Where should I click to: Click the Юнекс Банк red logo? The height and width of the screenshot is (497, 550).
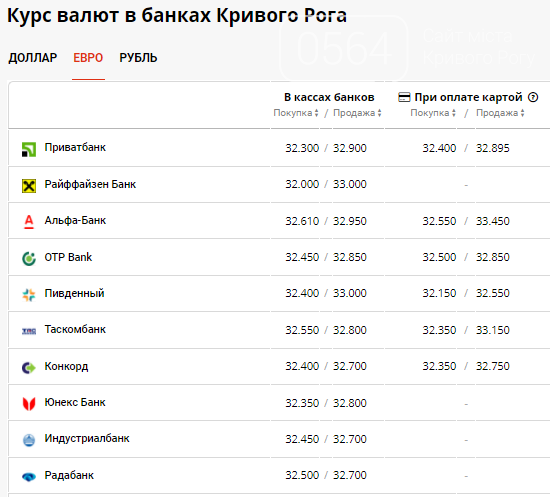coord(29,404)
